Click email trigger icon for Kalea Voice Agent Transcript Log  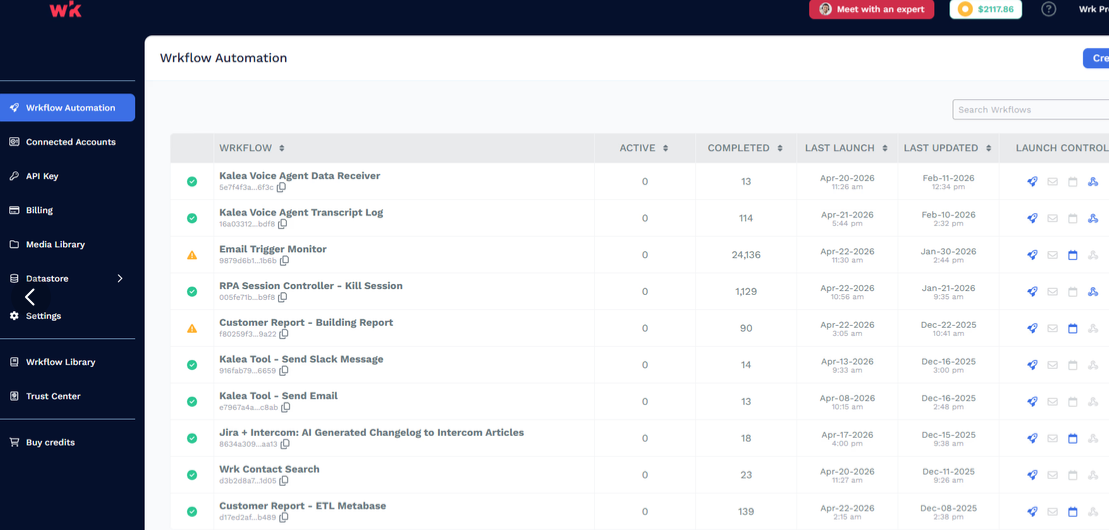[1052, 219]
